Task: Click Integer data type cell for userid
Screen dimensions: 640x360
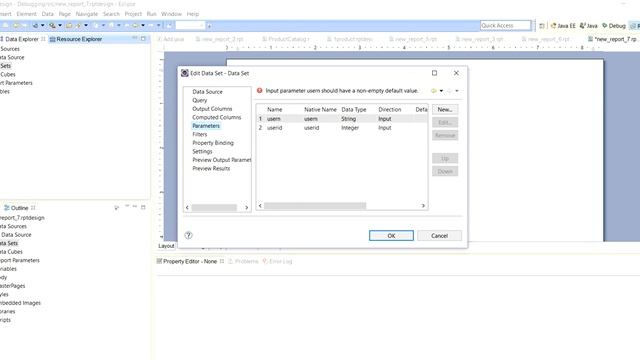Action: (350, 128)
